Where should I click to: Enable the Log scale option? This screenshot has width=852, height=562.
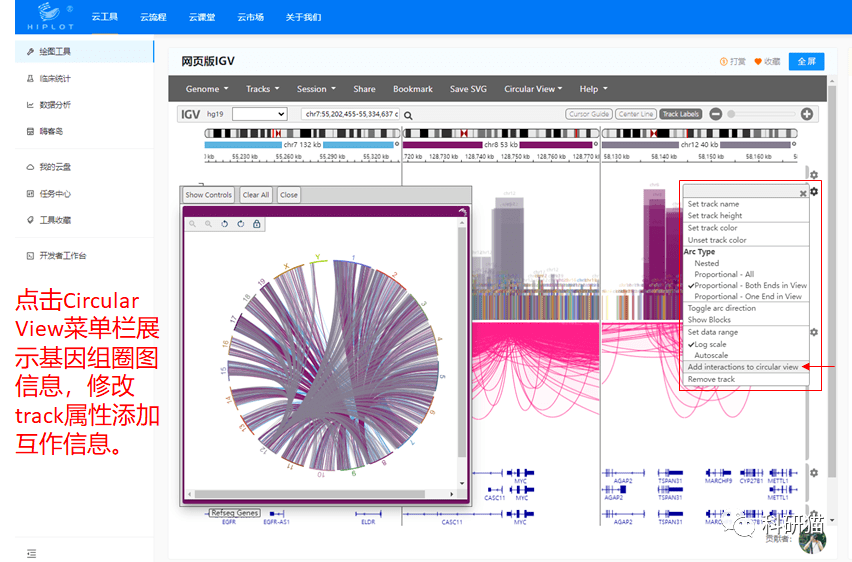pos(711,344)
